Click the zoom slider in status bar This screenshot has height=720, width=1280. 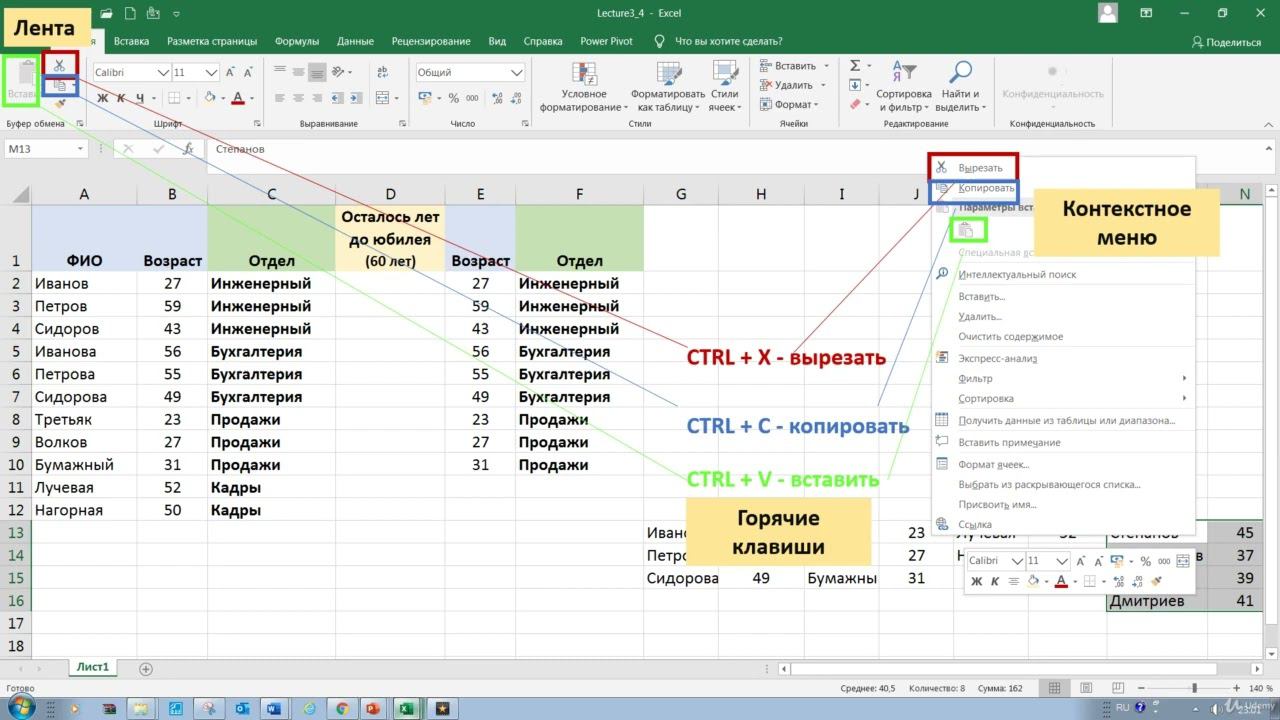(x=1193, y=689)
